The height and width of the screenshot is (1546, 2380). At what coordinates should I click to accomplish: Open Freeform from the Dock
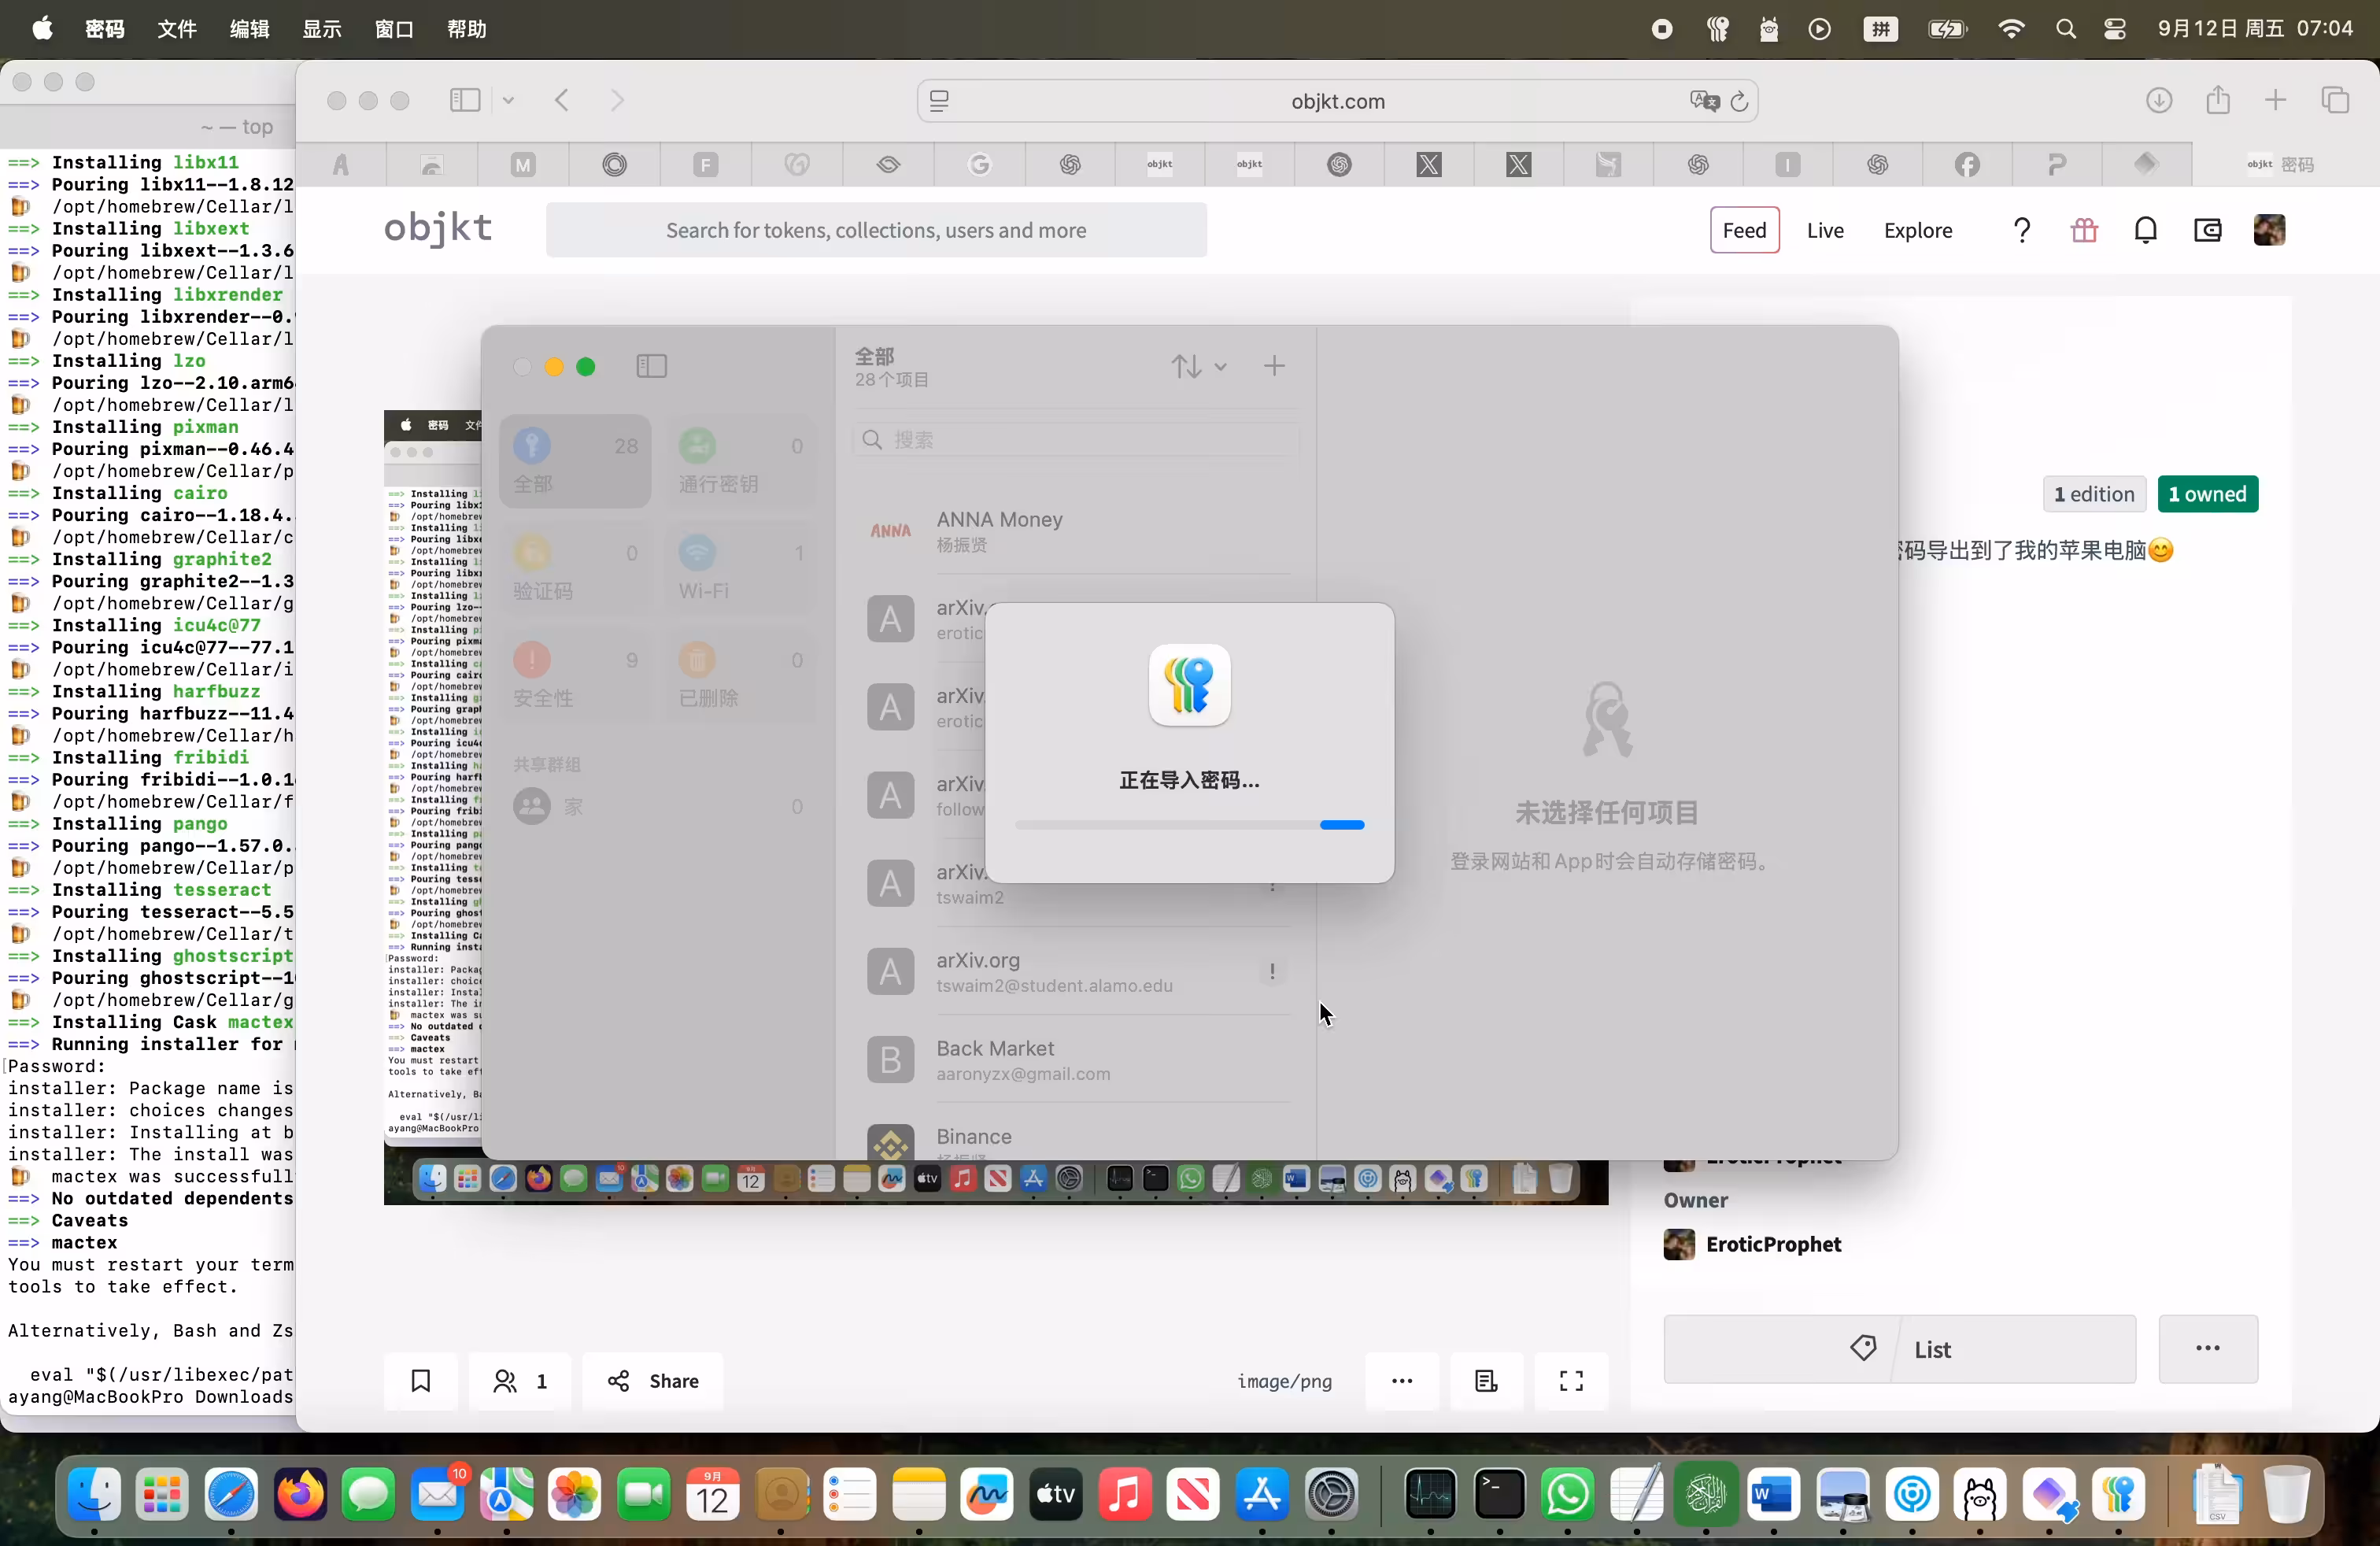click(x=987, y=1495)
